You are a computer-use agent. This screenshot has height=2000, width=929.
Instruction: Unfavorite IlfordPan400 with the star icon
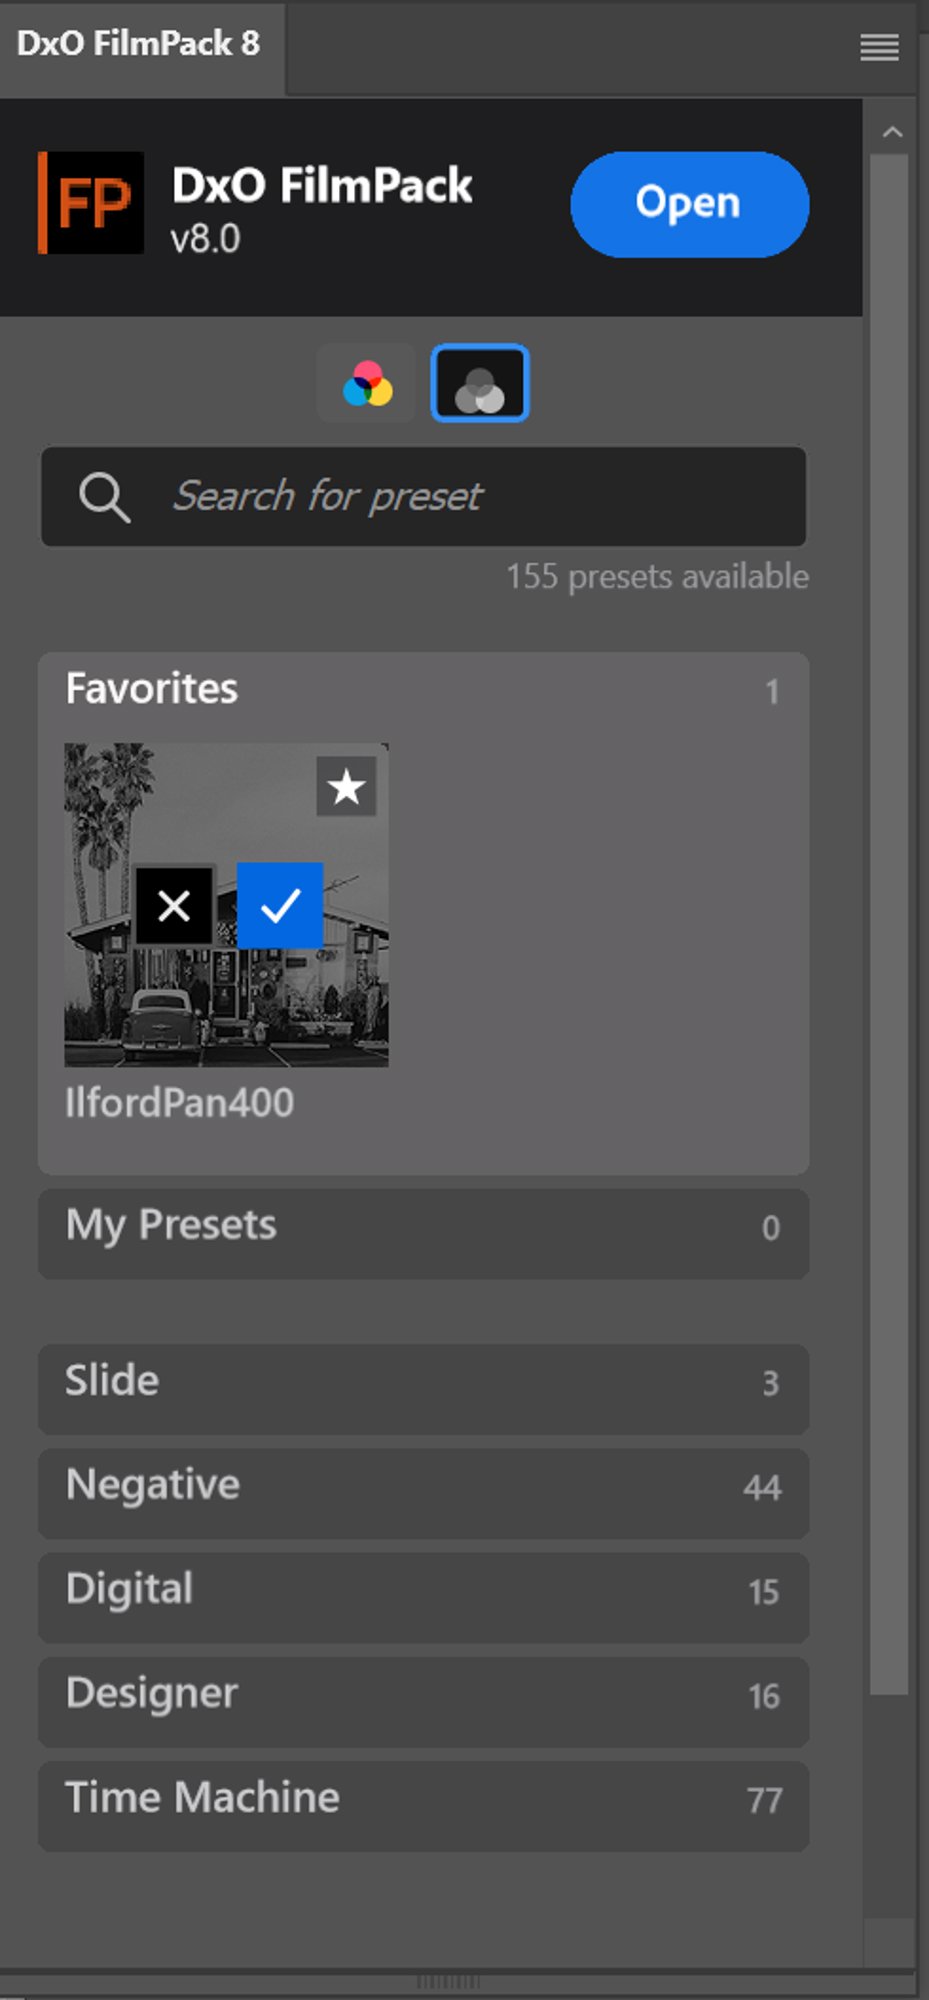[346, 787]
